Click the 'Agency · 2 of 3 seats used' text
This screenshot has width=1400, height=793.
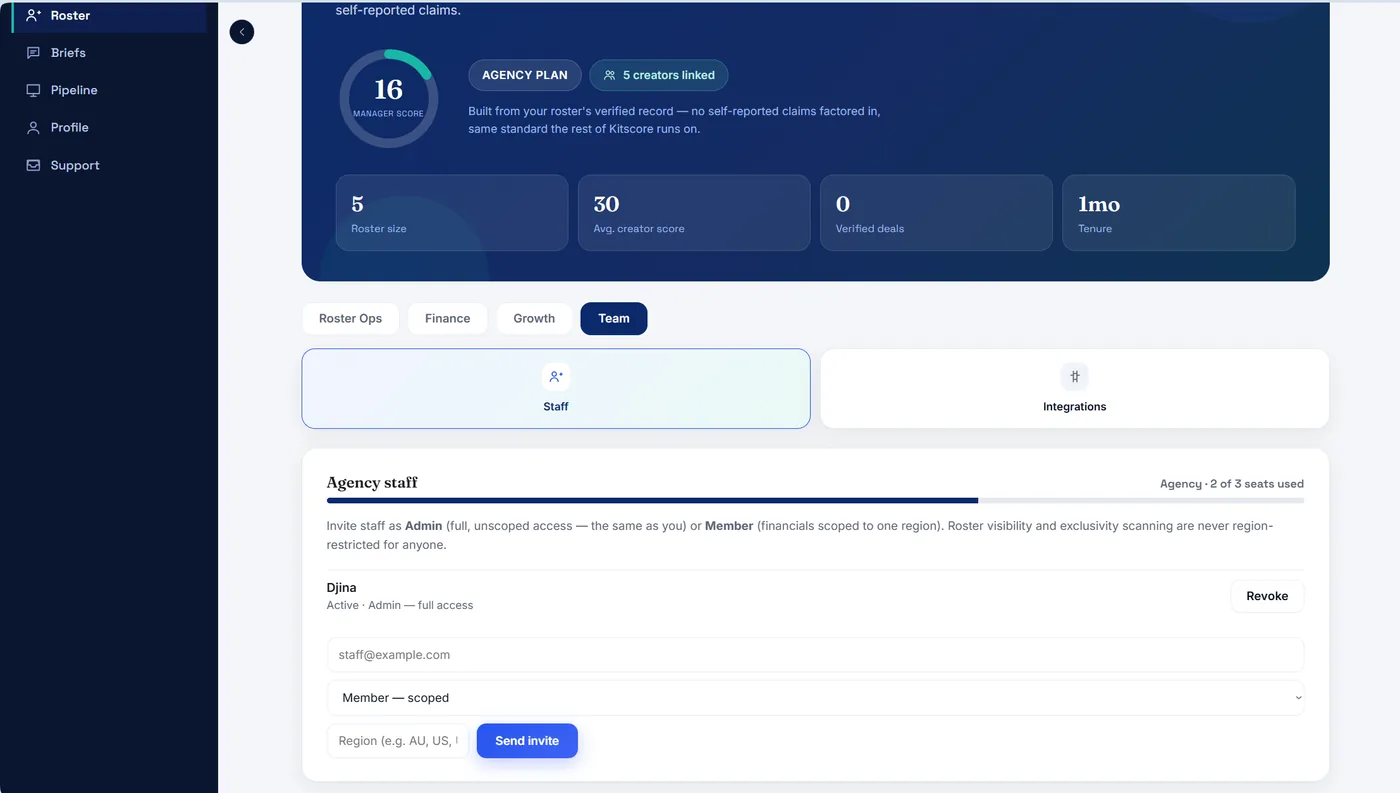tap(1232, 484)
